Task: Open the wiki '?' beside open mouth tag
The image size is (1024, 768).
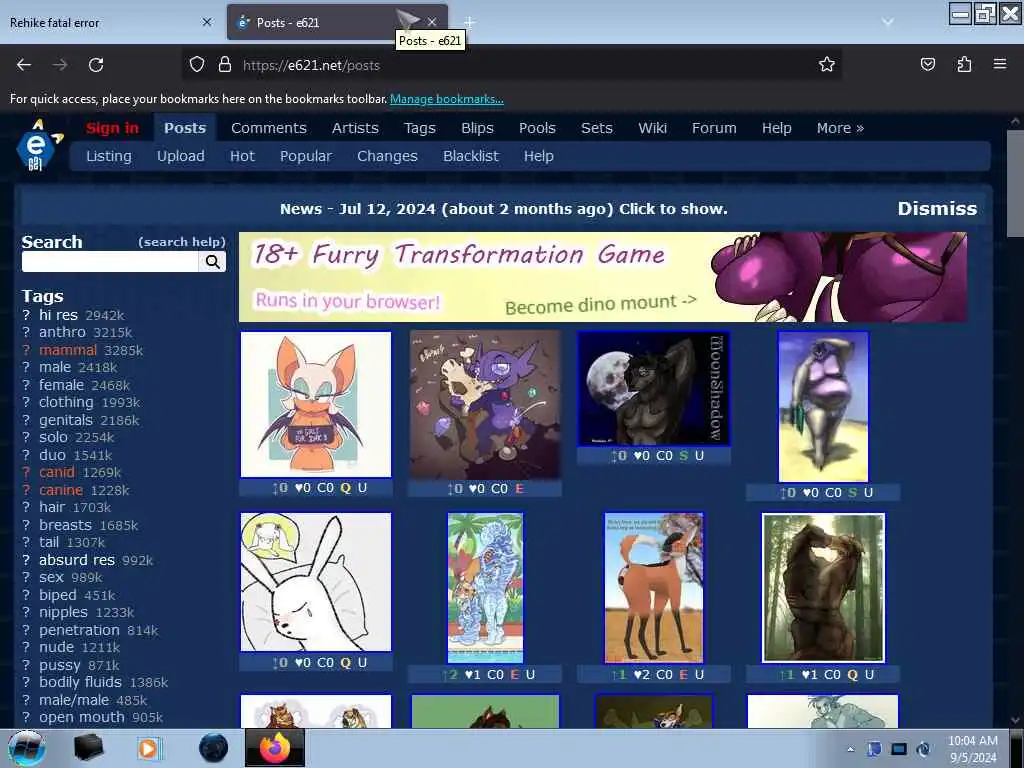Action: click(26, 717)
